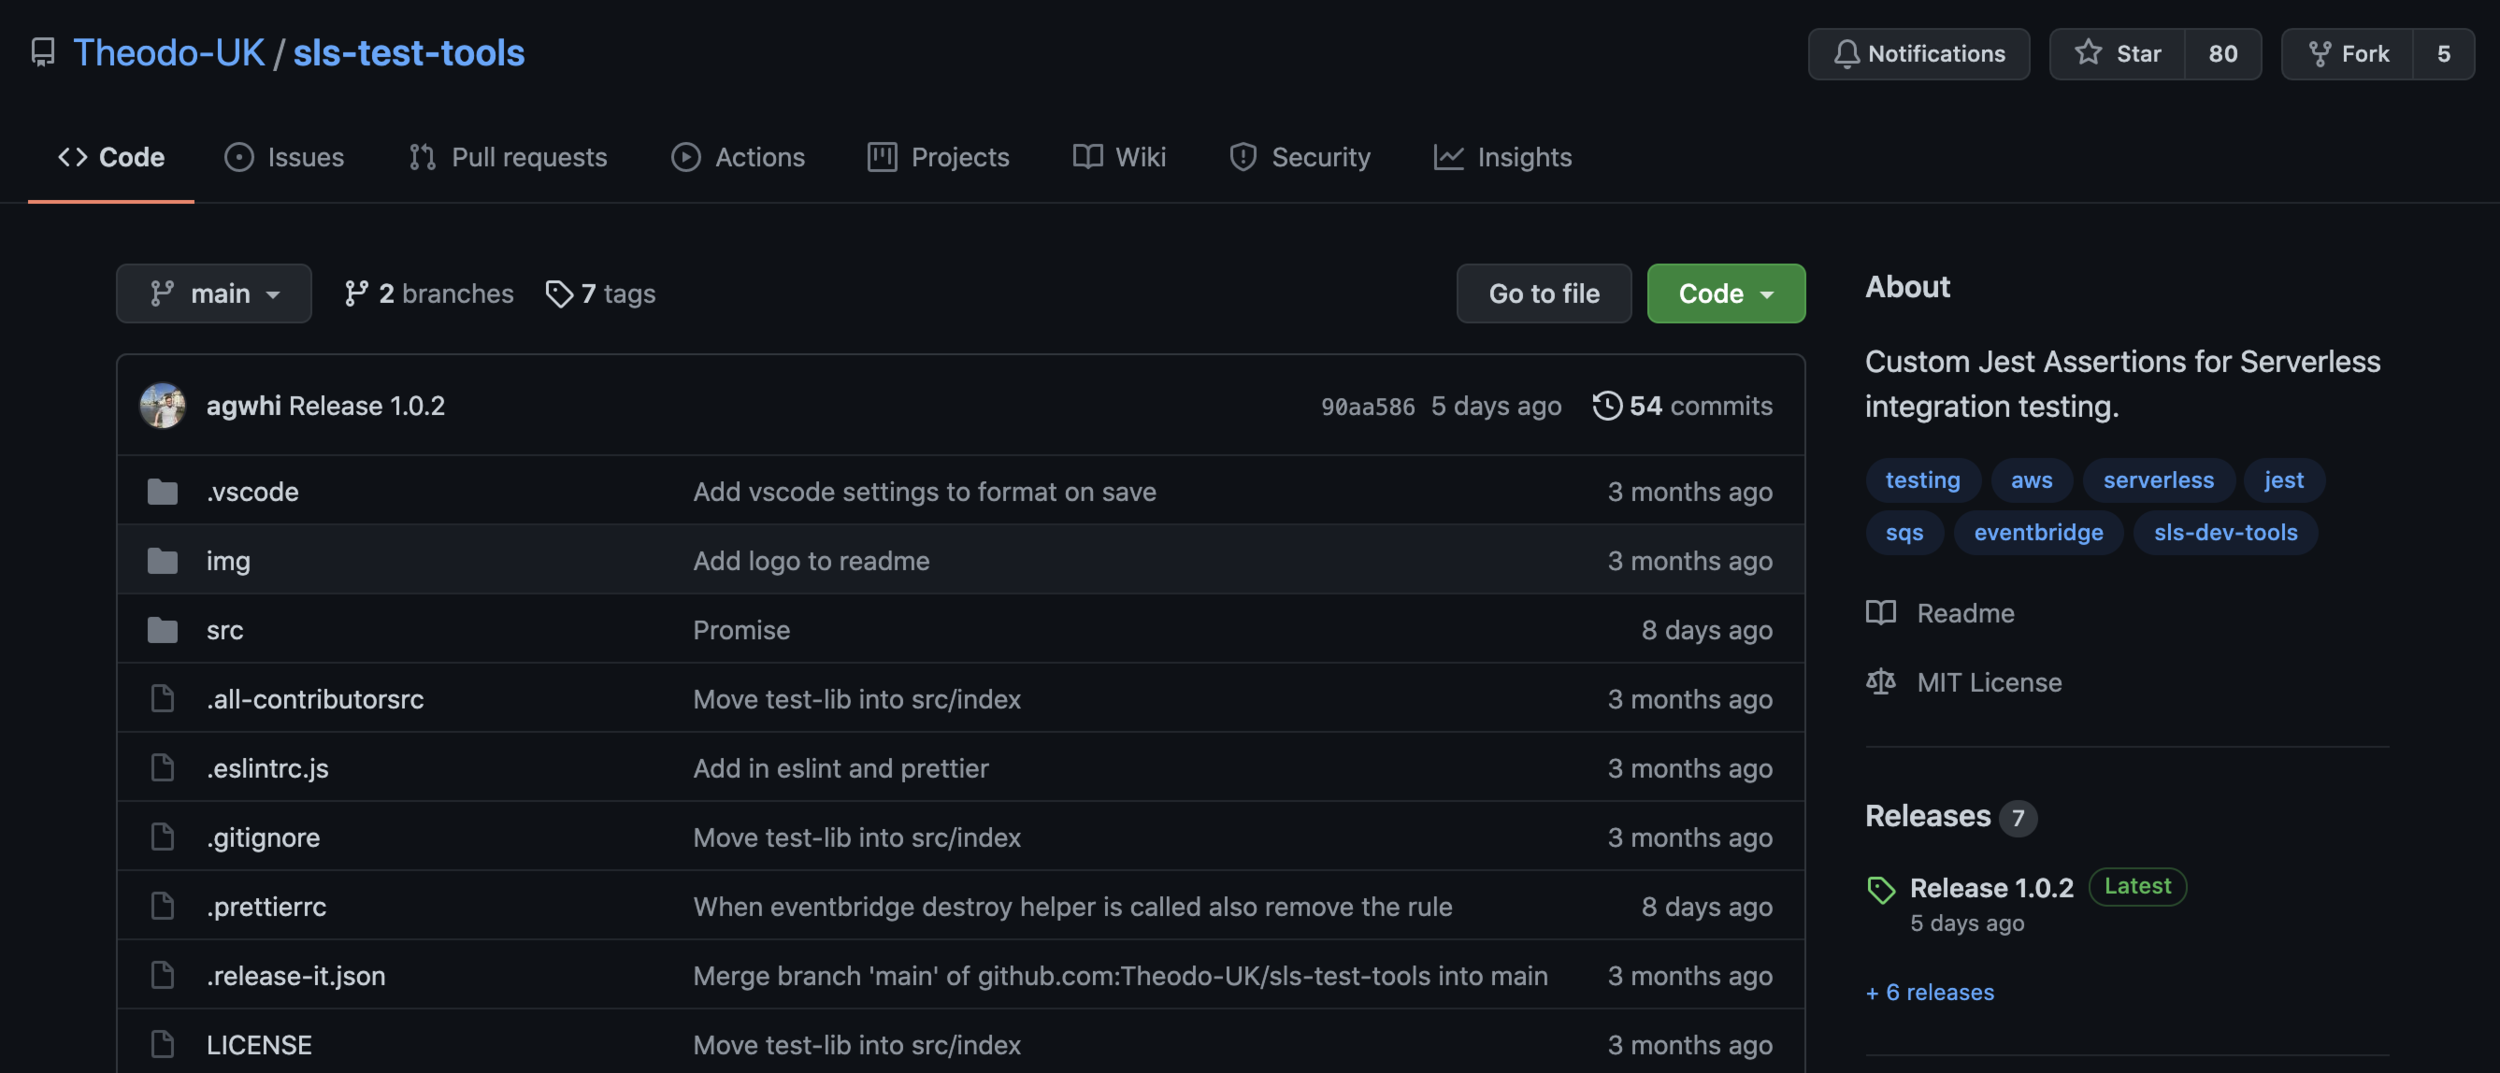Expand the green Code dropdown button

(x=1726, y=293)
